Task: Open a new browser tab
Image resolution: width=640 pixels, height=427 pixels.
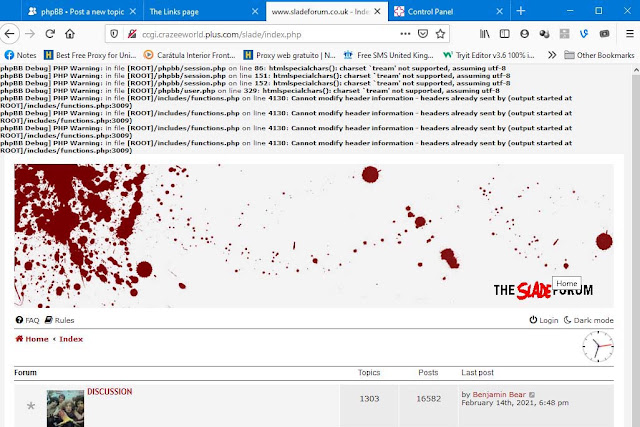Action: [521, 11]
